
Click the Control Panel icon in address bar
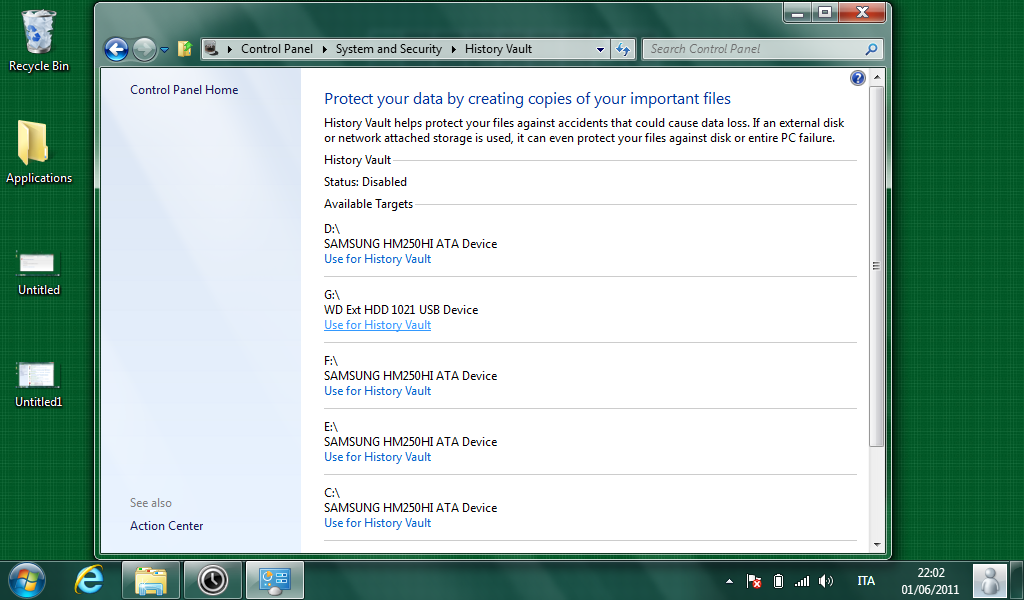click(211, 48)
